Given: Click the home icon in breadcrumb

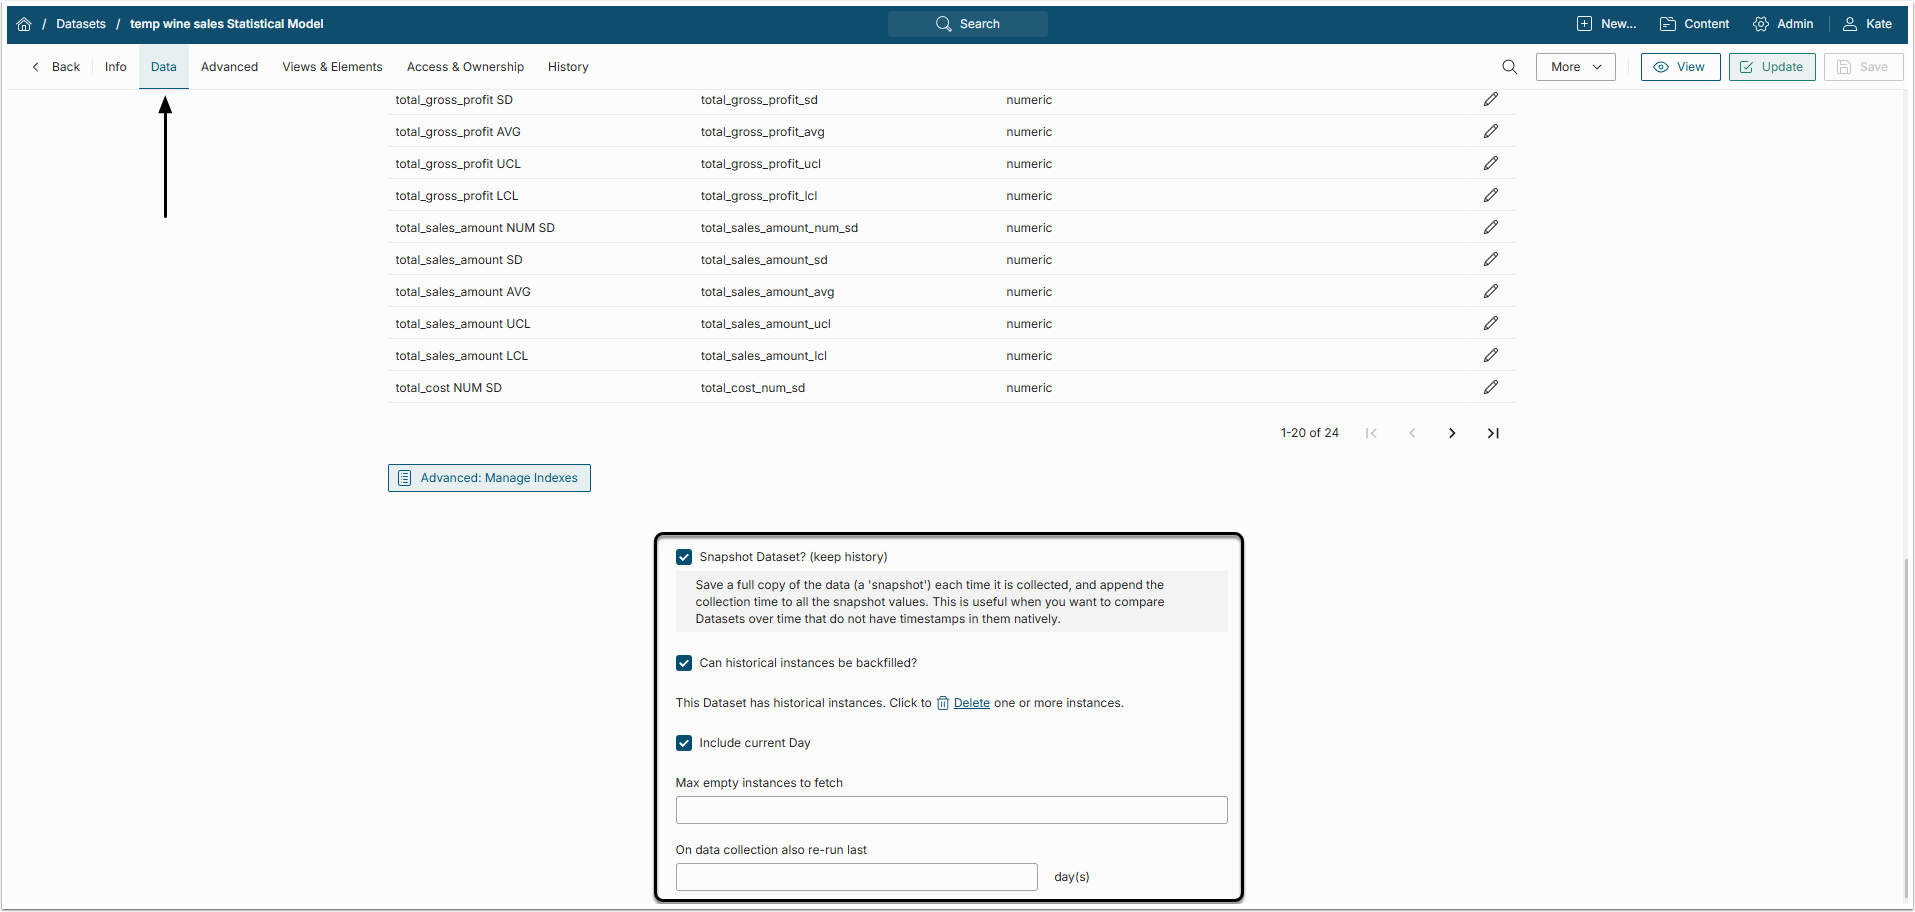Looking at the screenshot, I should point(24,24).
